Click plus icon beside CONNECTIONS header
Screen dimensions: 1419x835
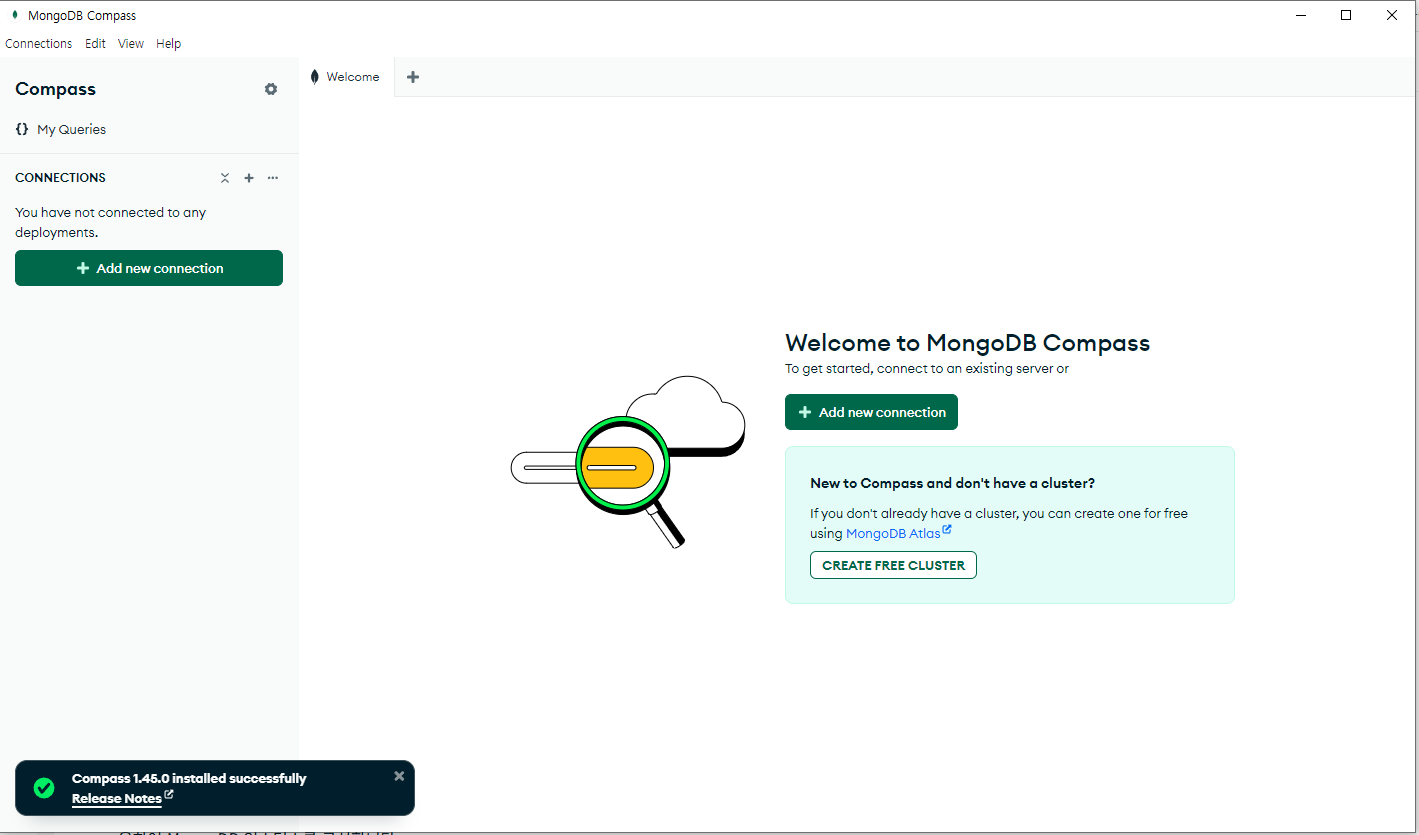point(249,178)
